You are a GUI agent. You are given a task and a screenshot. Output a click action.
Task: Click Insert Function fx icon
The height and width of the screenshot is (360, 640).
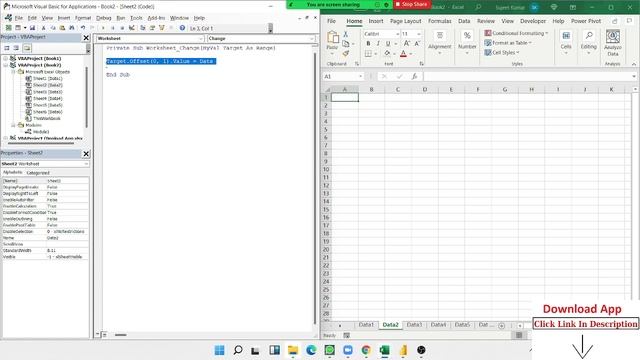pyautogui.click(x=414, y=76)
